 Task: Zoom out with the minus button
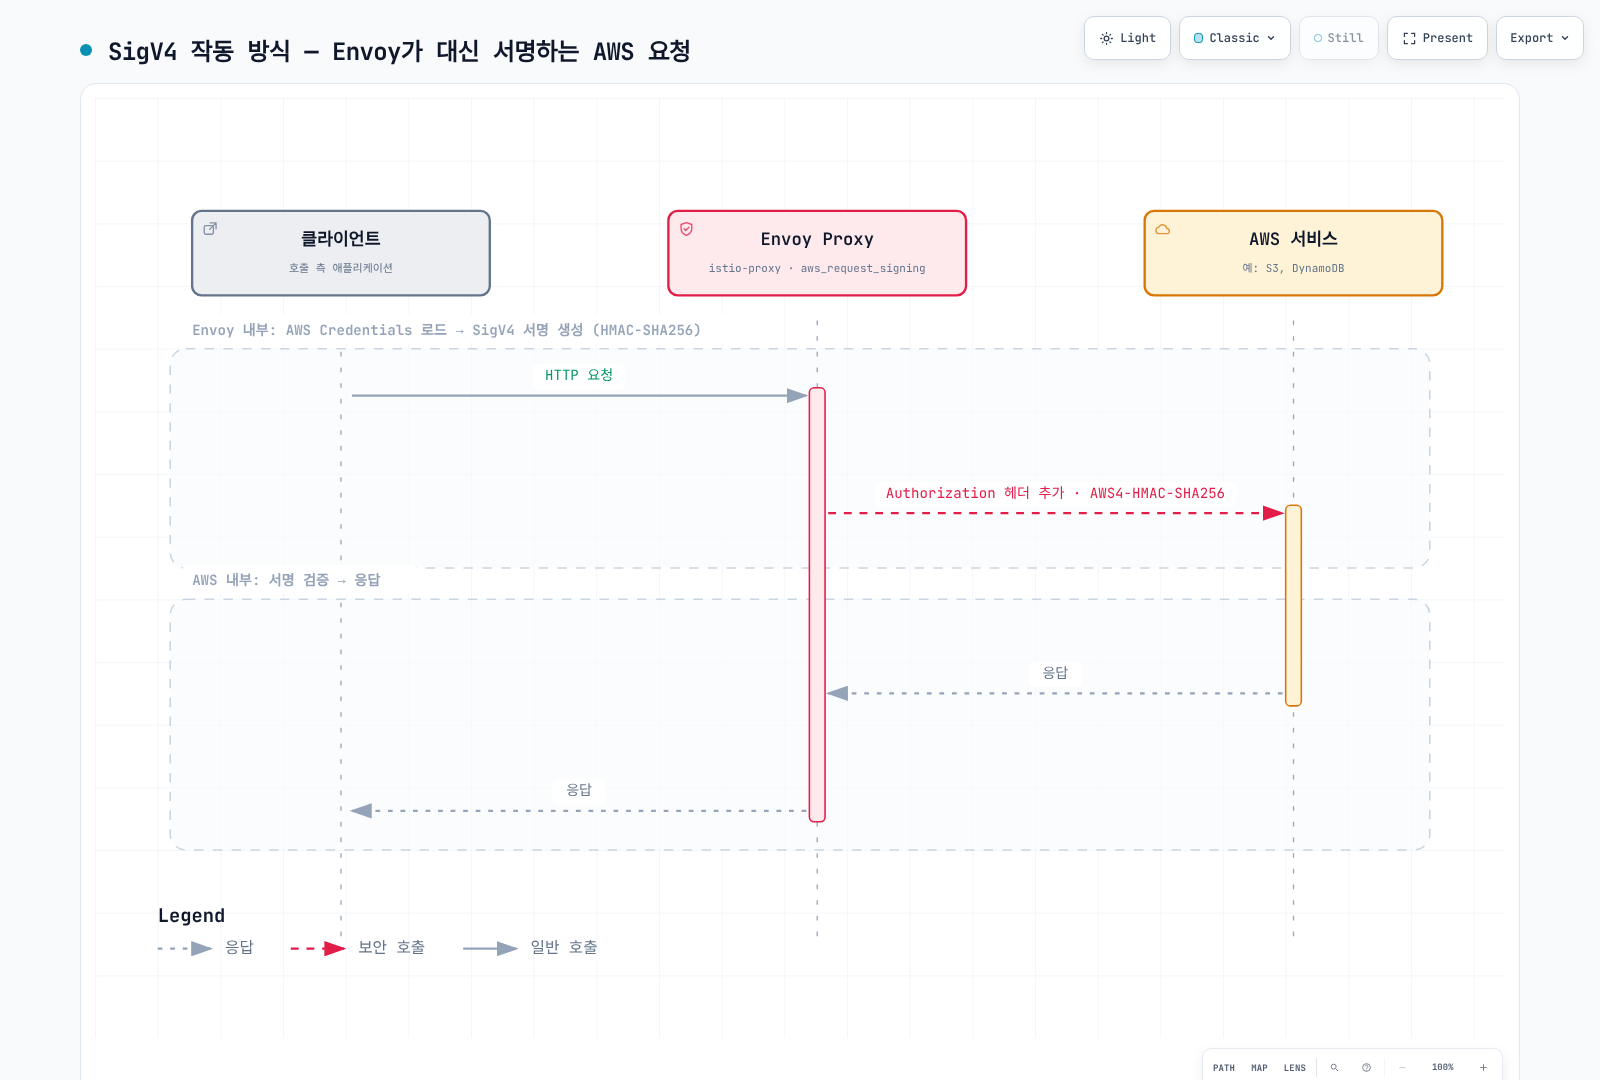(x=1402, y=1068)
